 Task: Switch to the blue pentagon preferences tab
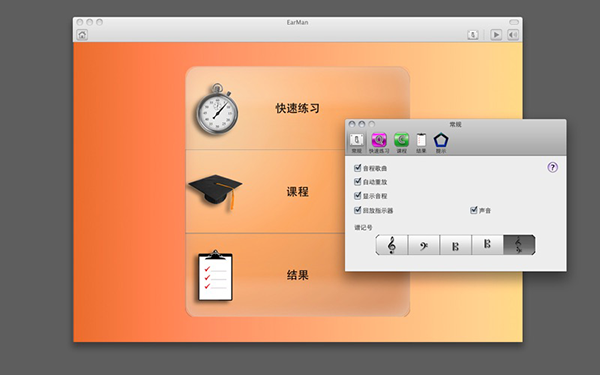(441, 143)
